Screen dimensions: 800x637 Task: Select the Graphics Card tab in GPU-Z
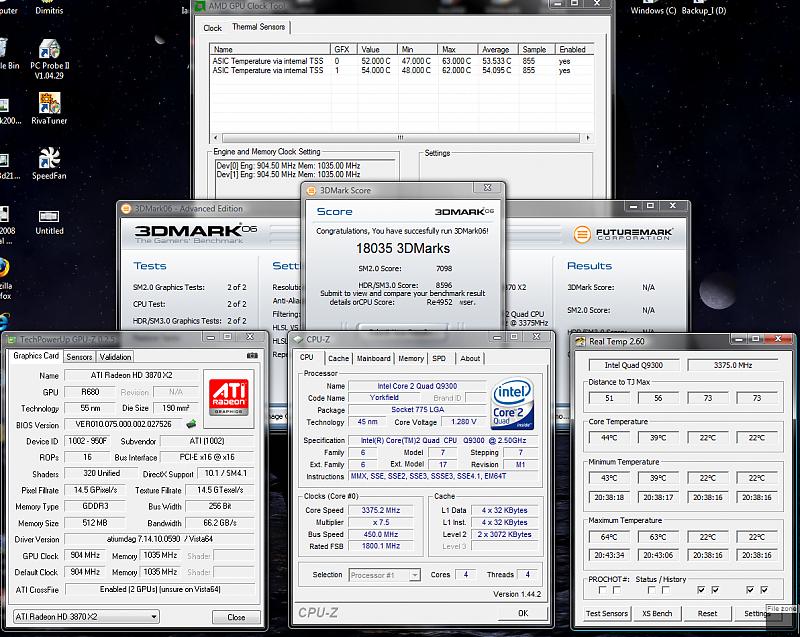click(x=36, y=355)
